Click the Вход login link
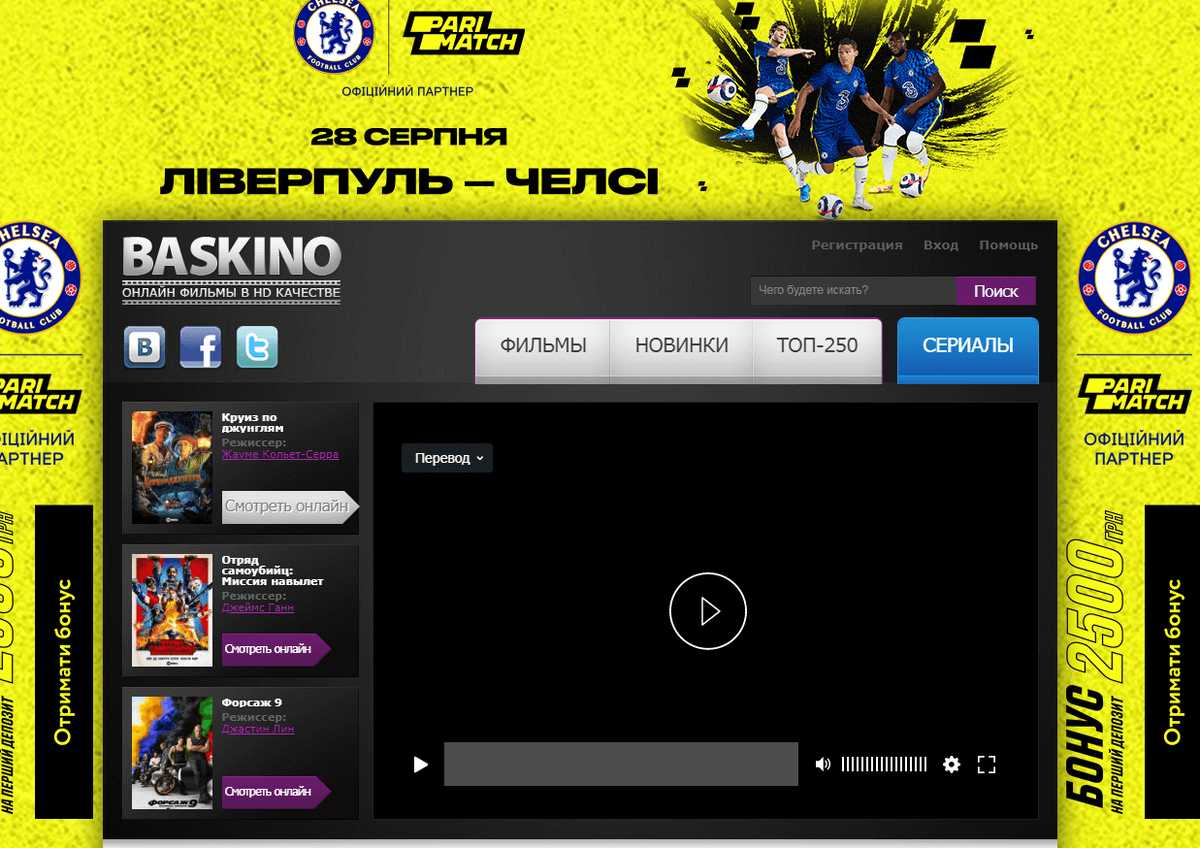Viewport: 1200px width, 848px height. click(x=941, y=245)
